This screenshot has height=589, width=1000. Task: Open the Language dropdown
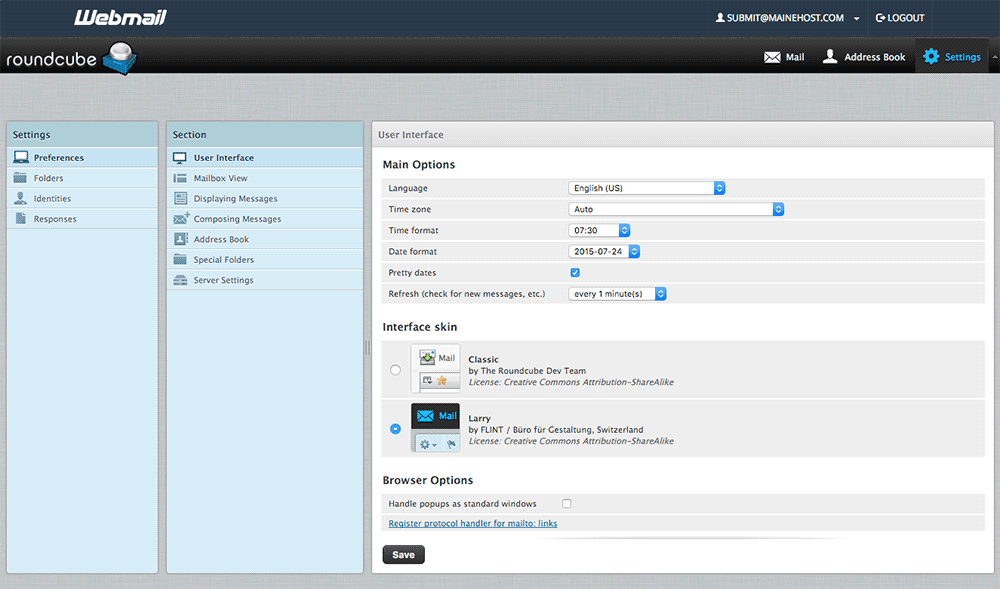point(647,188)
